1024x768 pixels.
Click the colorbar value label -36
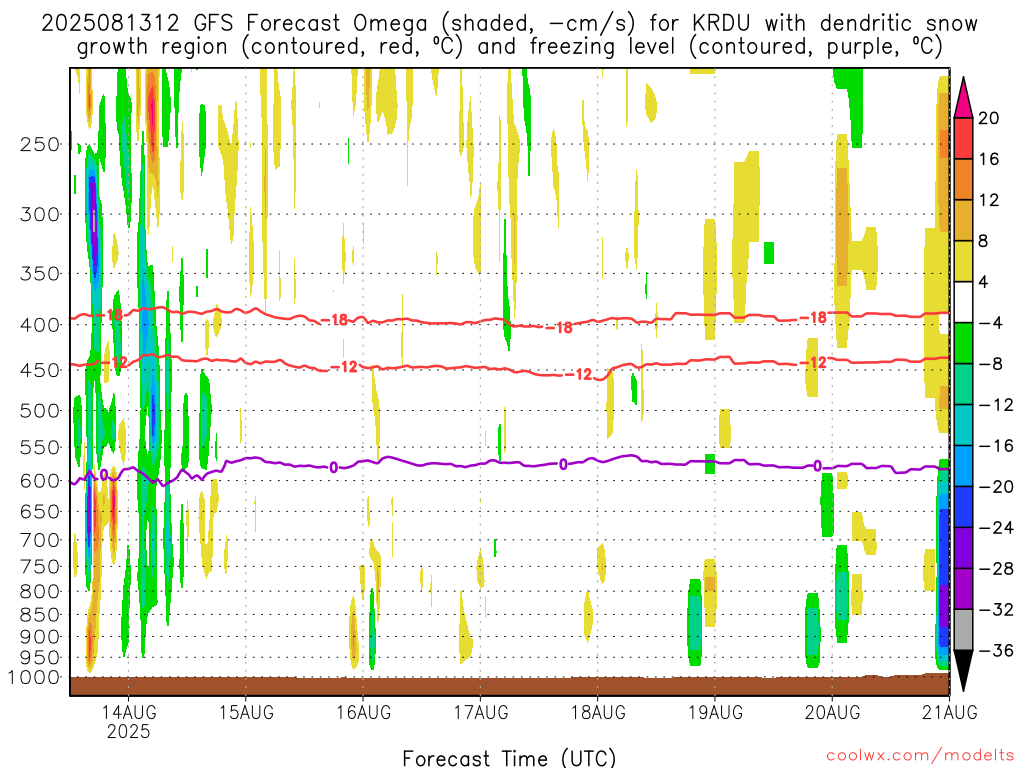[997, 650]
